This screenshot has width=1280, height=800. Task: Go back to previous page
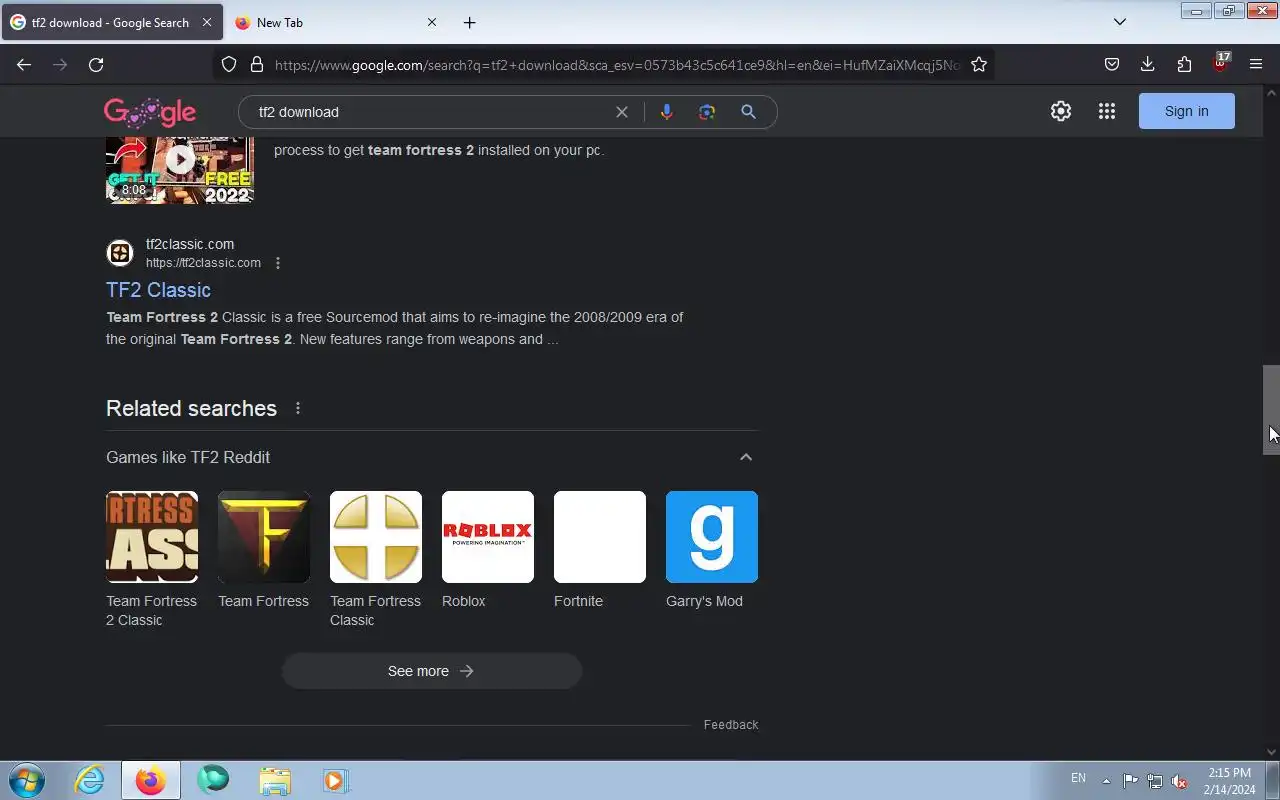[x=24, y=65]
